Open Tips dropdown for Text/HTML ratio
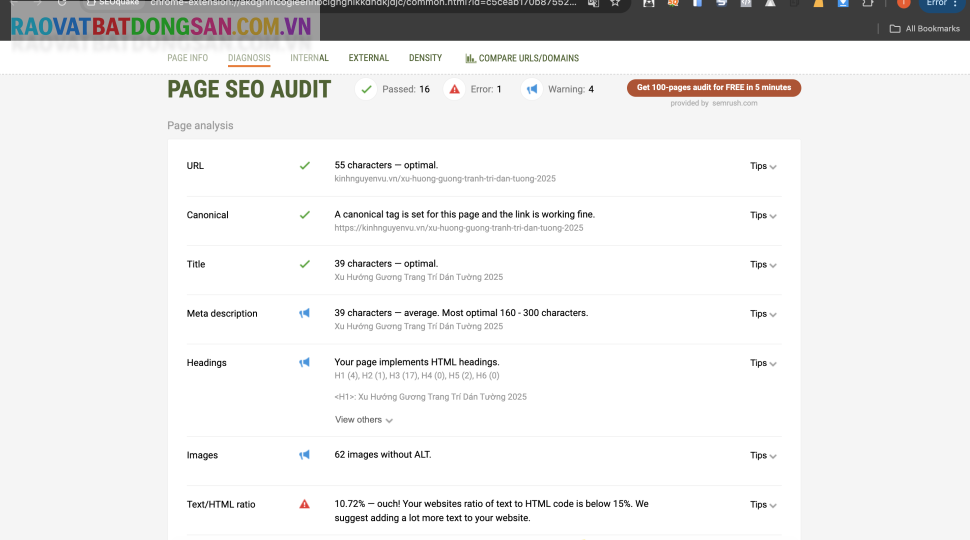The width and height of the screenshot is (970, 540). [x=763, y=505]
